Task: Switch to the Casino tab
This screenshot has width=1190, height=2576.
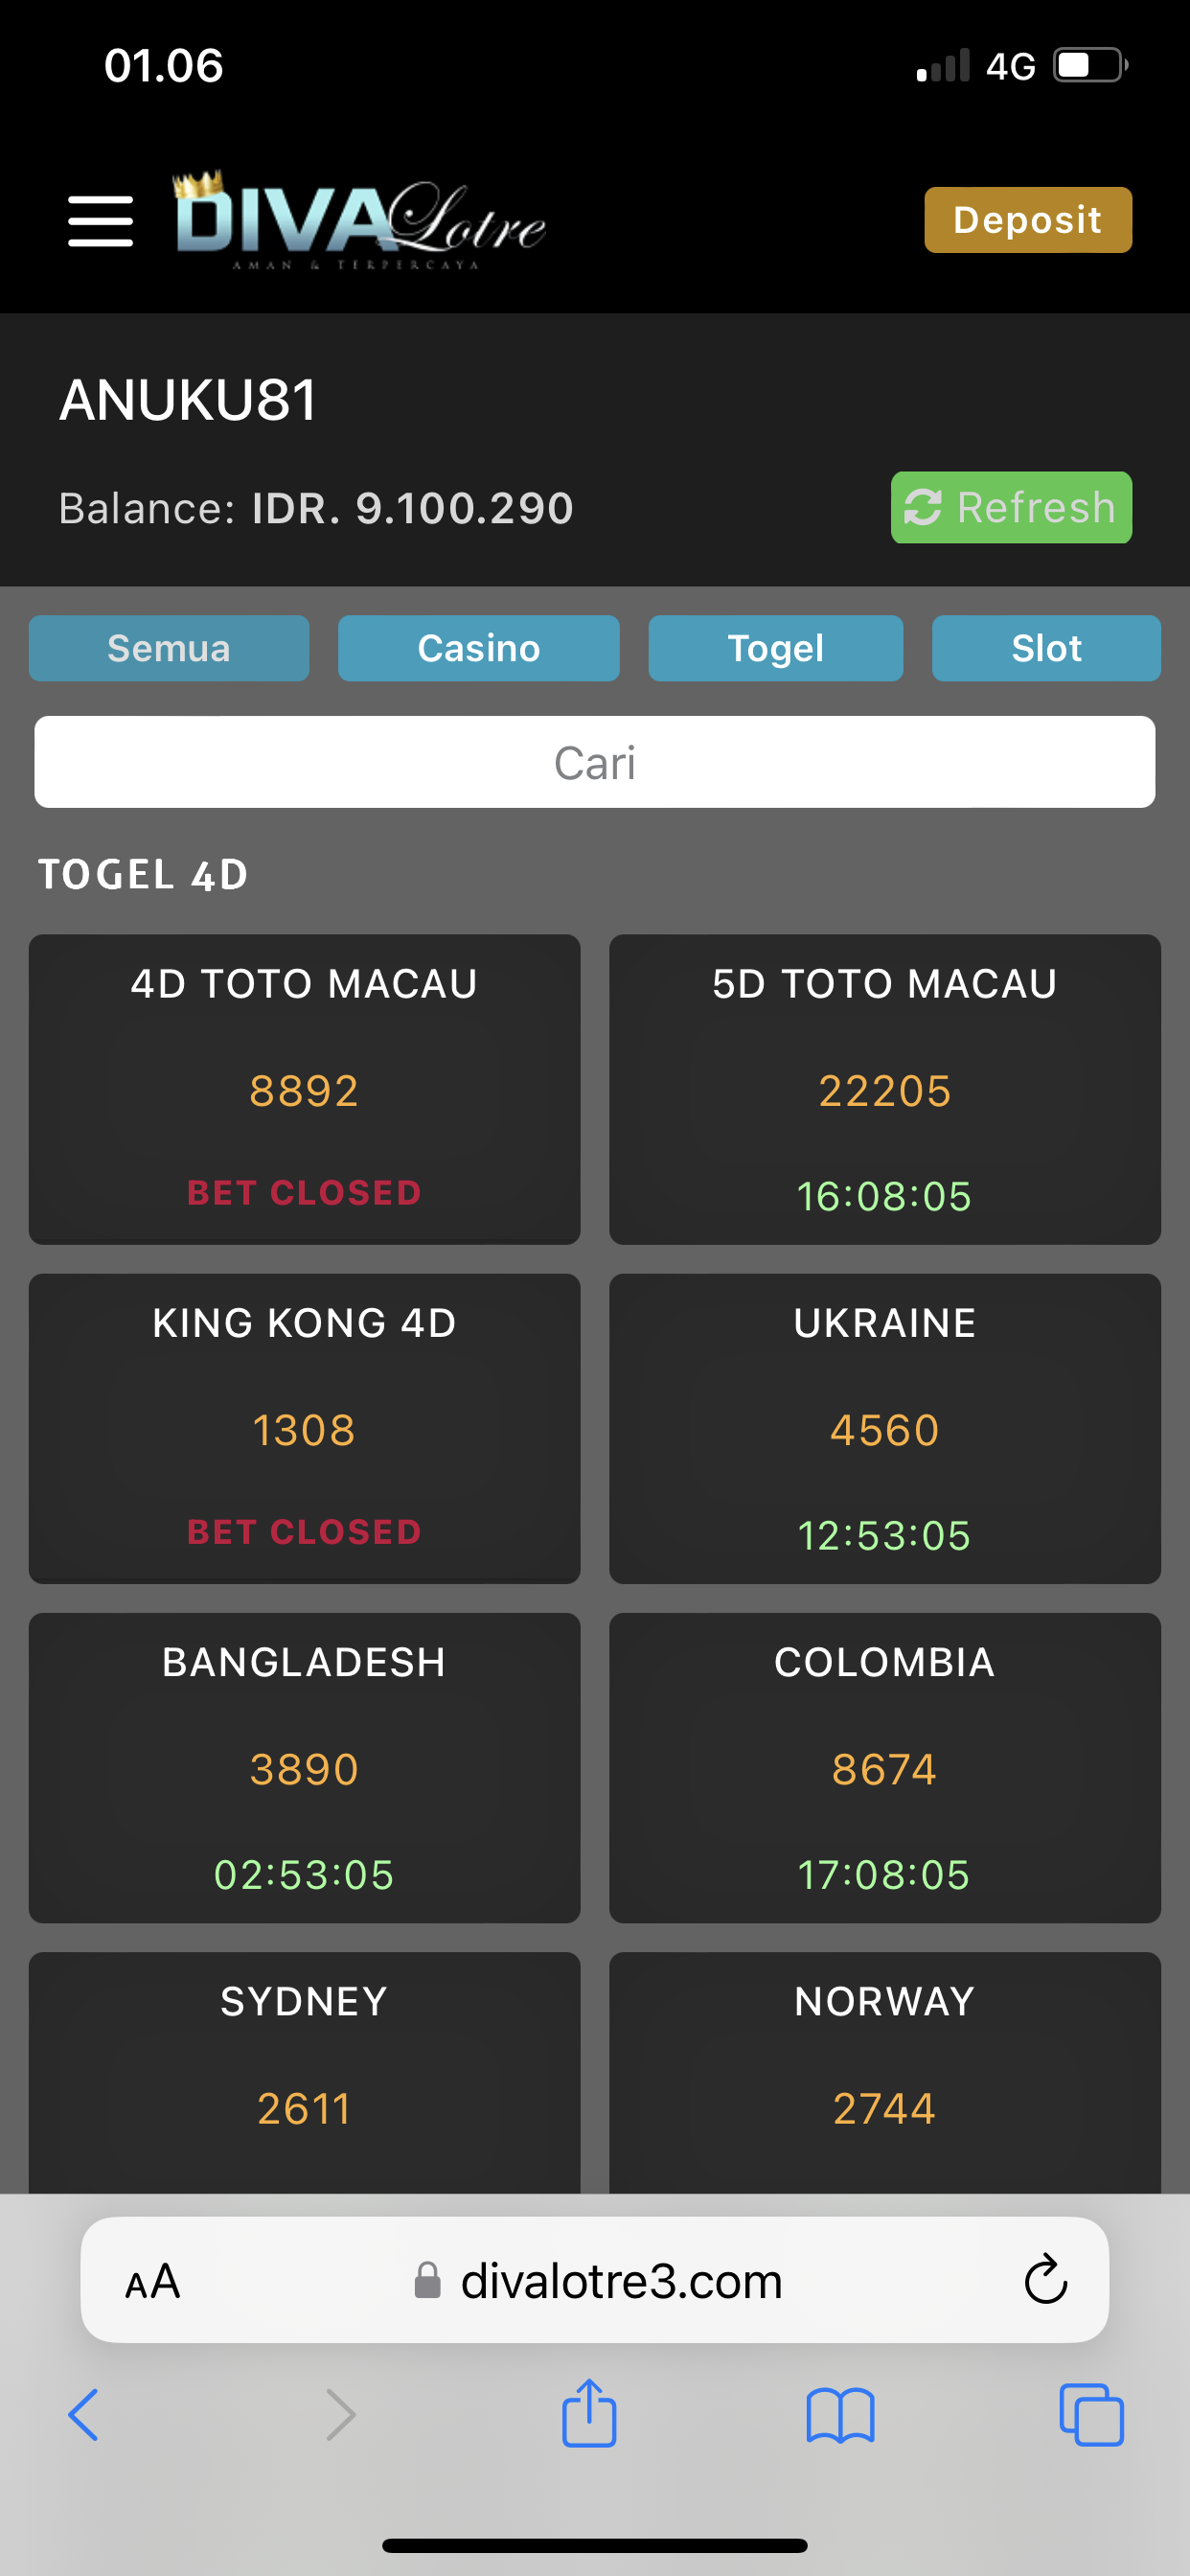Action: (x=478, y=648)
